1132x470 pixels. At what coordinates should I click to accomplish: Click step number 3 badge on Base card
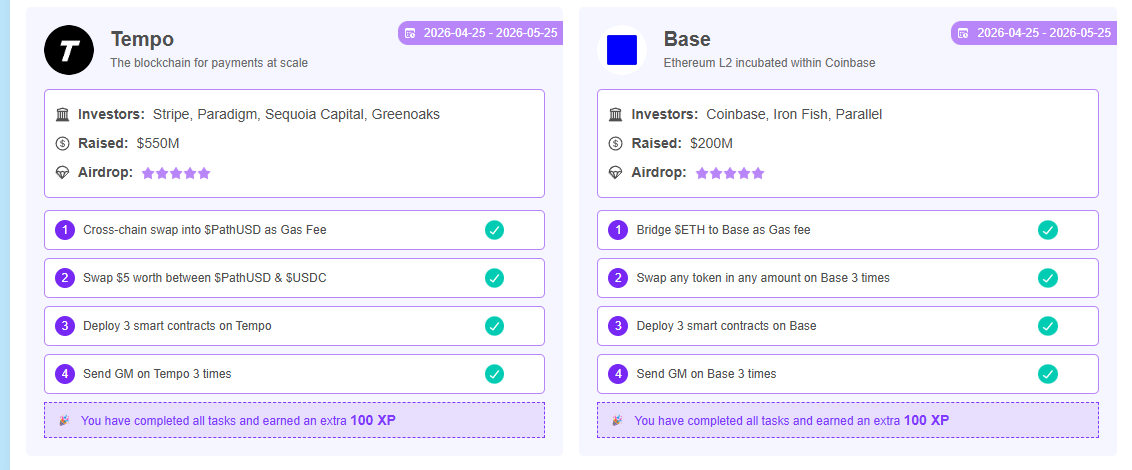[618, 326]
